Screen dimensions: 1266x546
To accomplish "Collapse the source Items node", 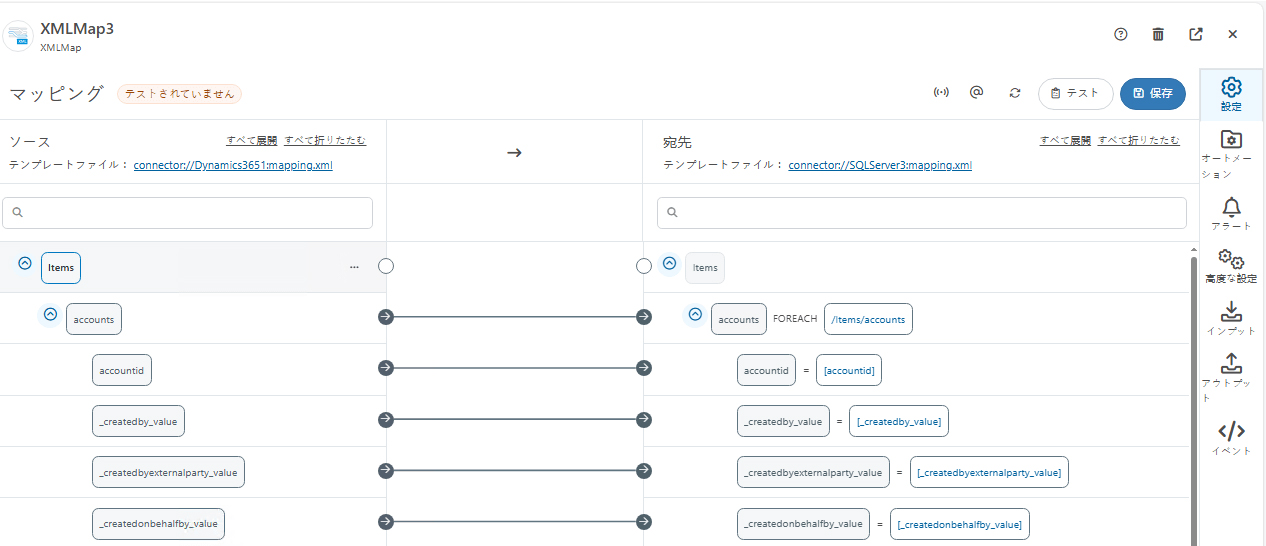I will (25, 264).
